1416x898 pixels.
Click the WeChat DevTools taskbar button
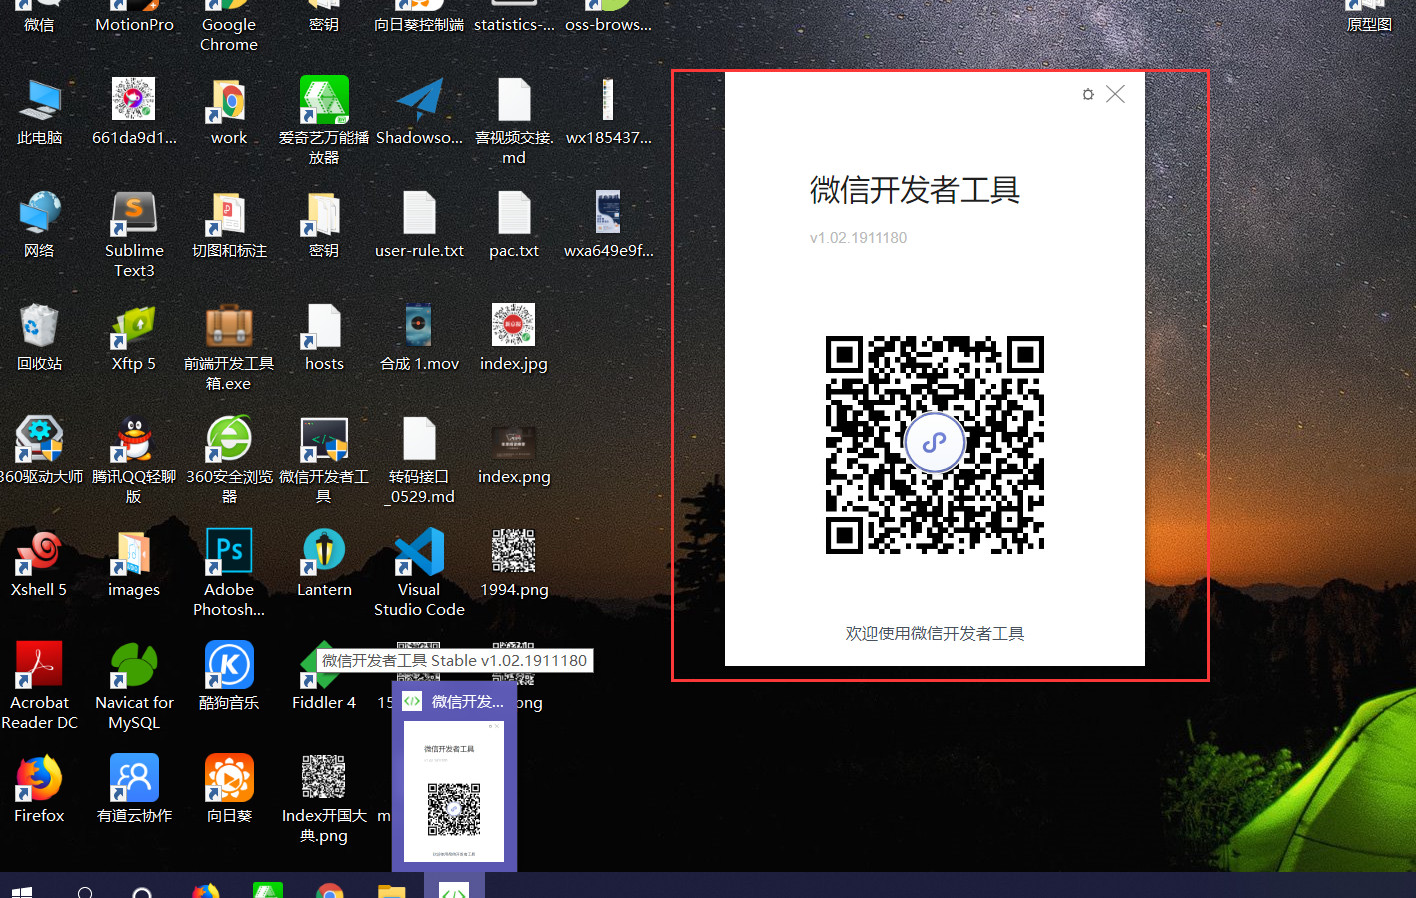[454, 886]
